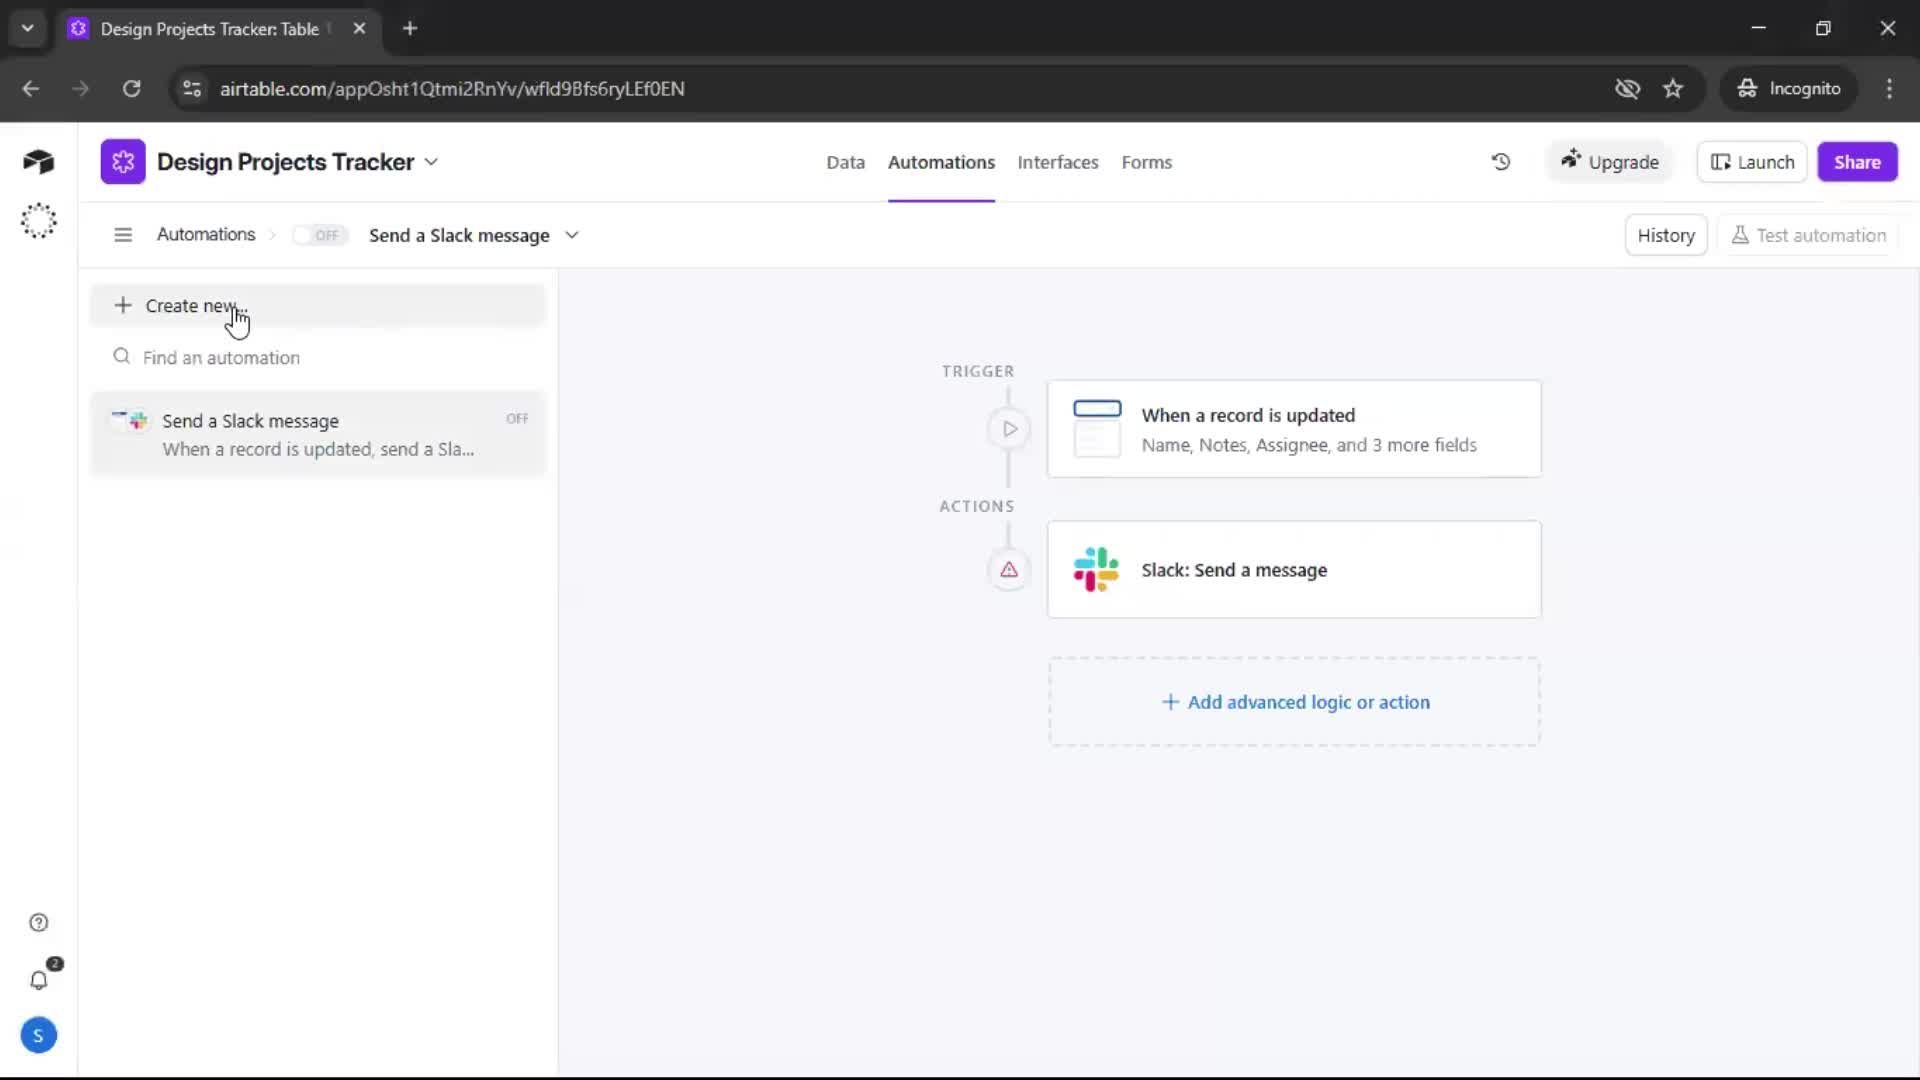Open the When a record is updated trigger
Image resolution: width=1920 pixels, height=1080 pixels.
1294,429
